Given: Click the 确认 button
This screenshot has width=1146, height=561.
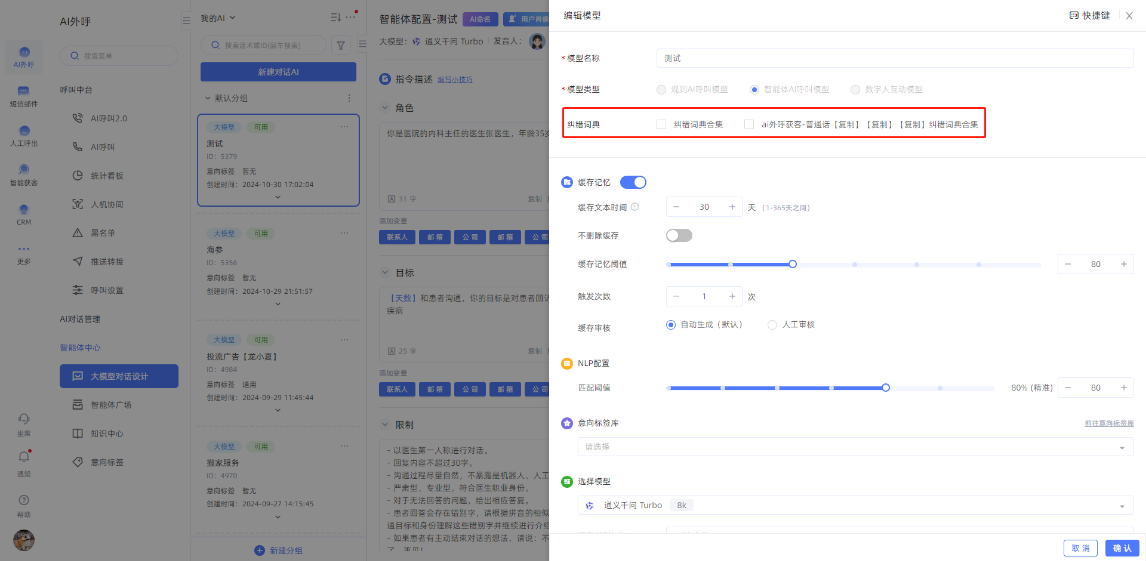Looking at the screenshot, I should click(x=1120, y=548).
